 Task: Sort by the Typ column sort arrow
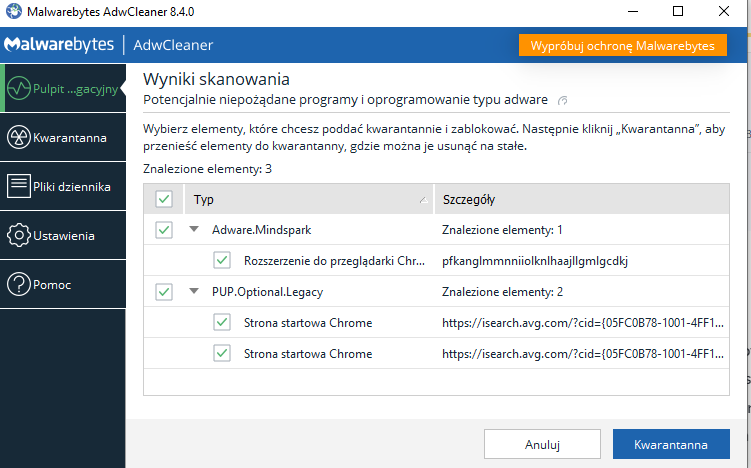pyautogui.click(x=423, y=200)
